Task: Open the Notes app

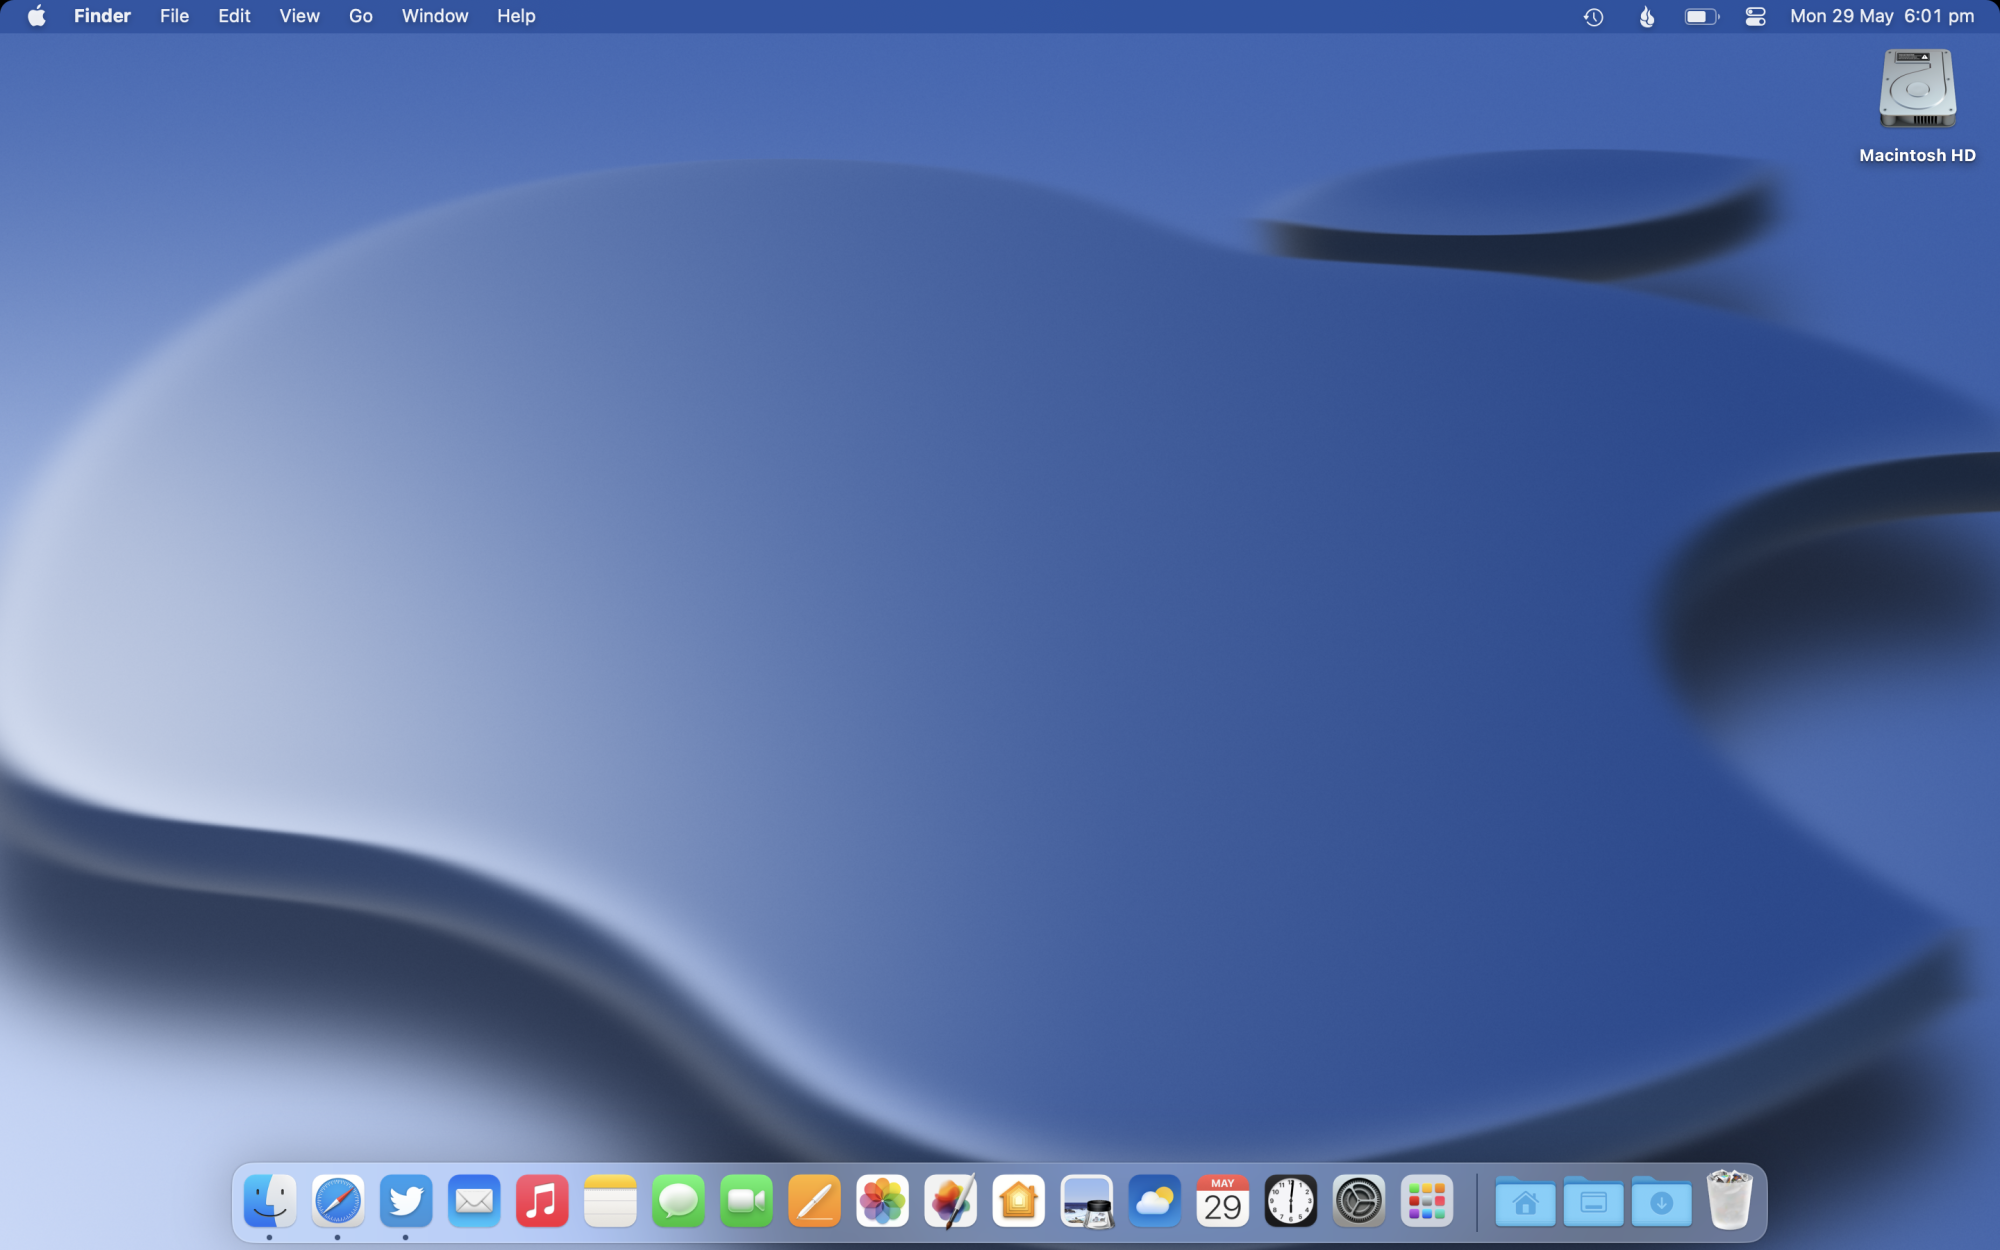Action: coord(610,1201)
